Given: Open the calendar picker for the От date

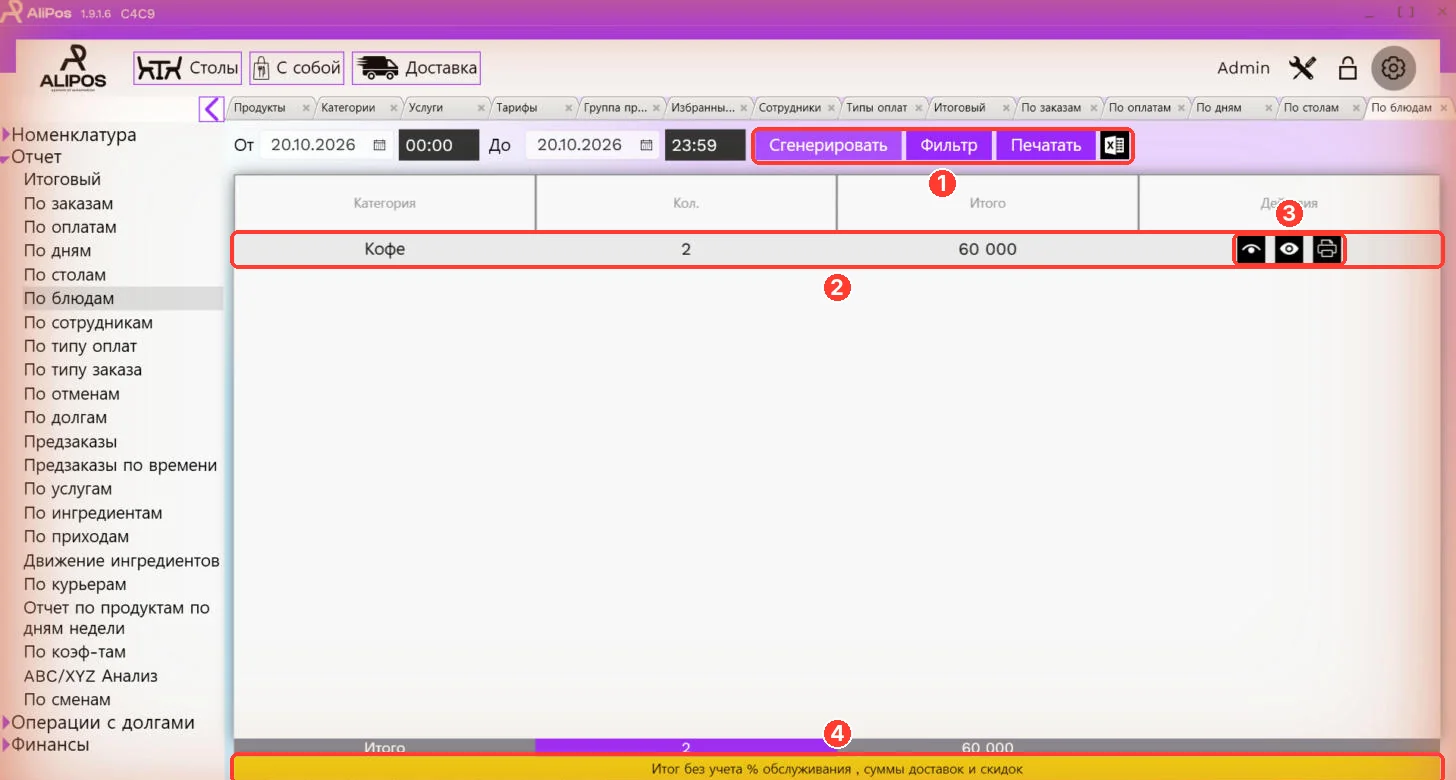Looking at the screenshot, I should coord(379,145).
